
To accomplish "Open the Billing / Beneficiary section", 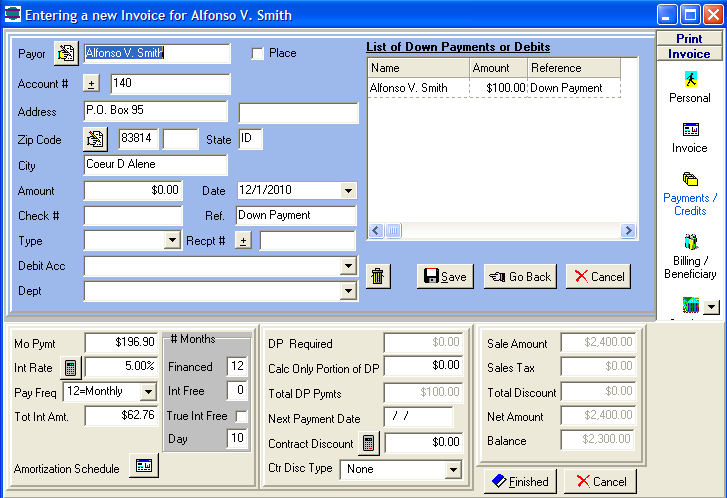I will [689, 257].
